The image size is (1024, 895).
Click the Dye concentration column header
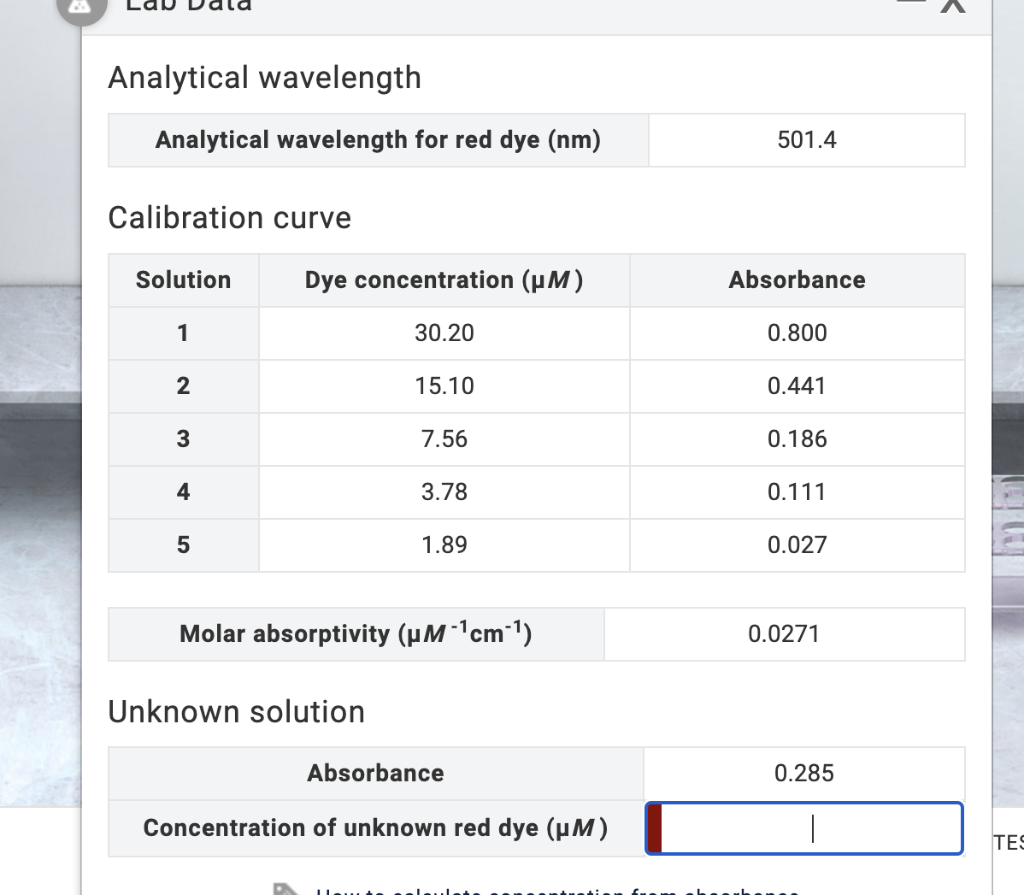click(444, 280)
